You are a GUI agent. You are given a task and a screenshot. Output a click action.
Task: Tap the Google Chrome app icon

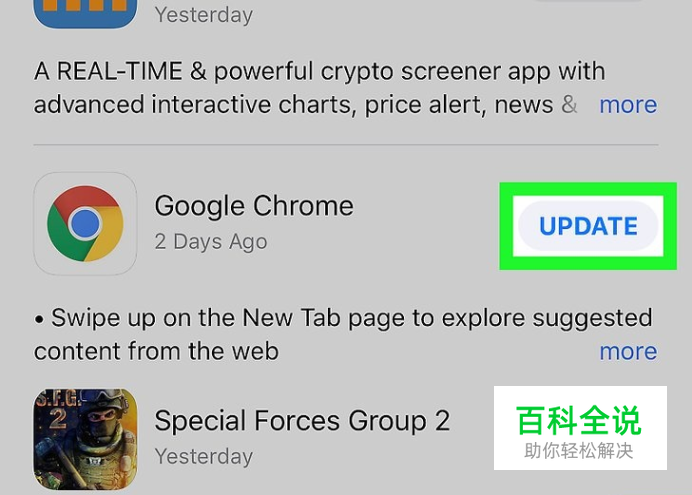coord(85,224)
